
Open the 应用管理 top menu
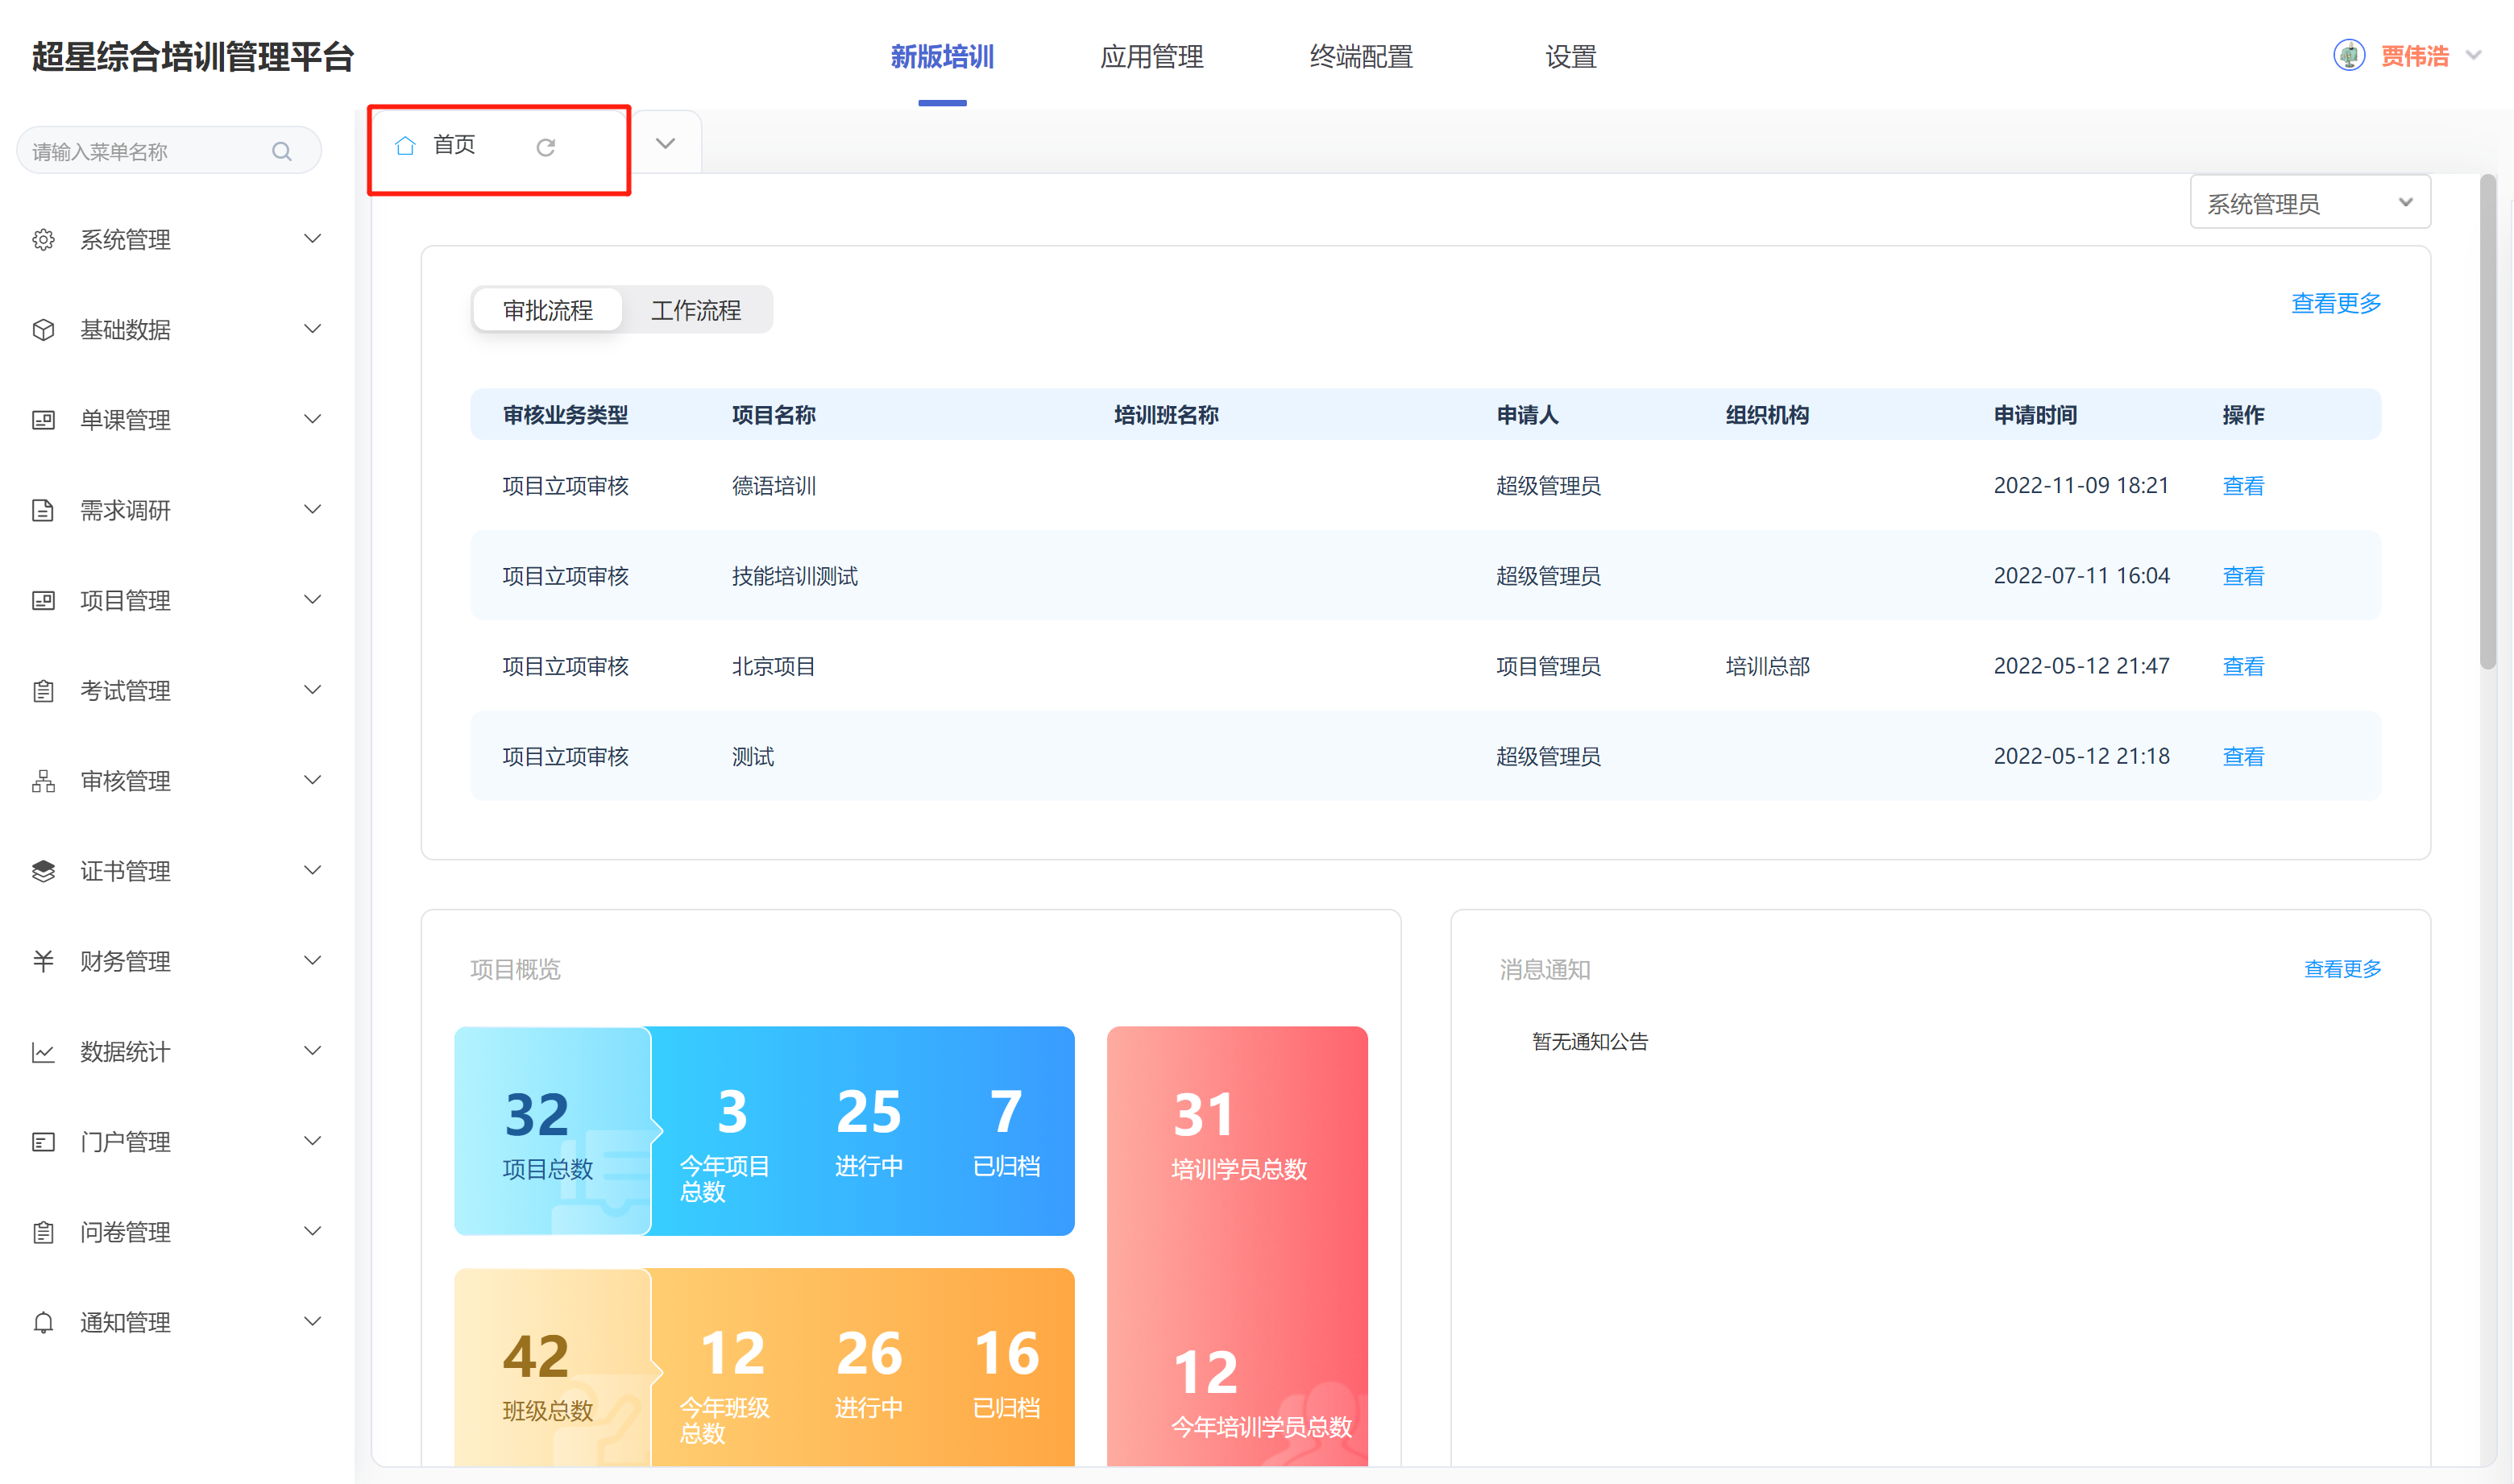[1151, 57]
